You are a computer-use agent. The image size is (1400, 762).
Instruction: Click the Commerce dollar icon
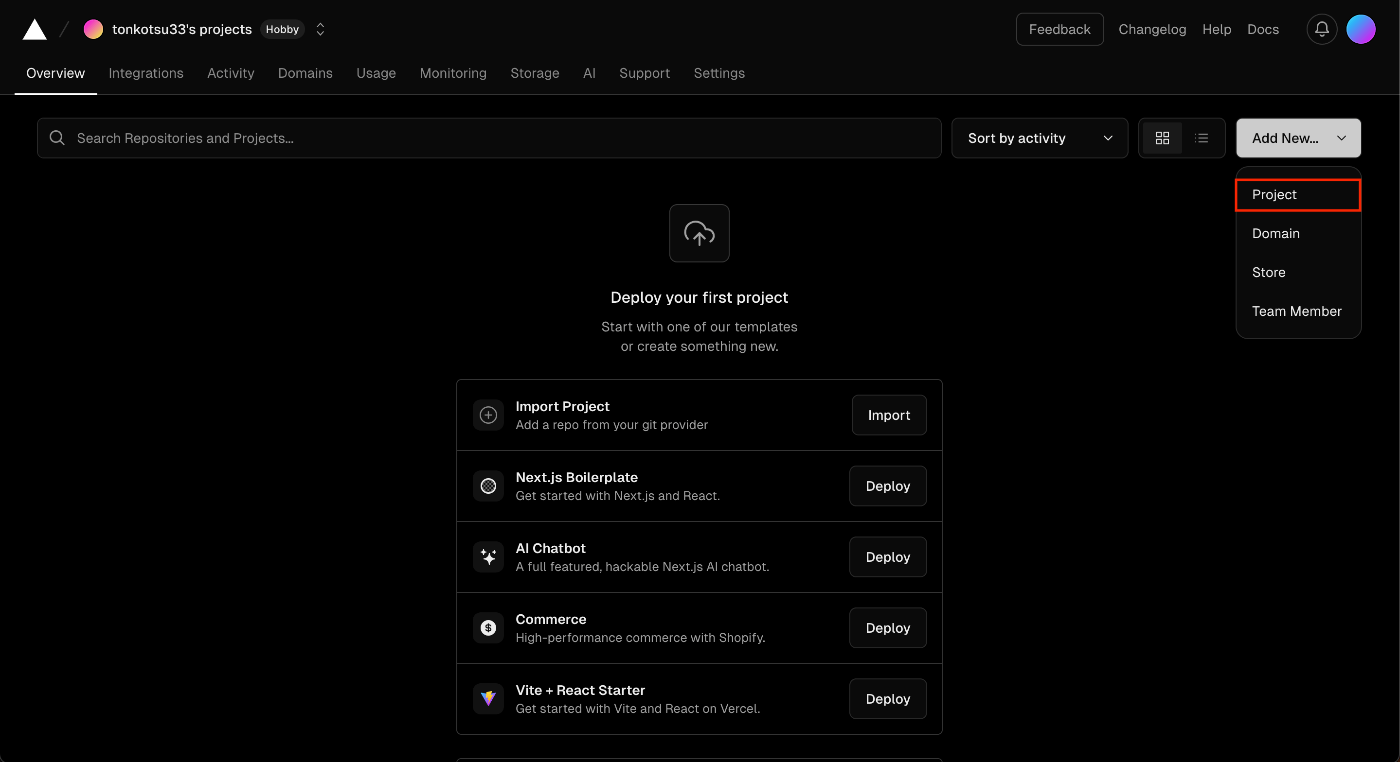pyautogui.click(x=488, y=628)
